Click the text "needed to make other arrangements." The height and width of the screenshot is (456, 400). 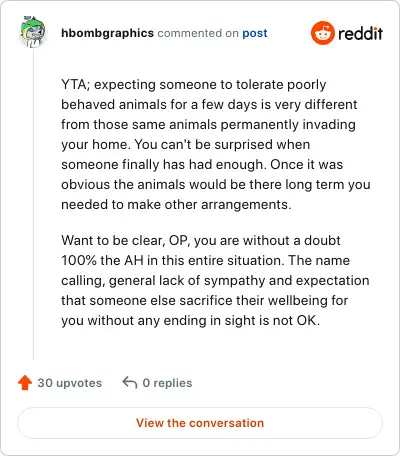176,204
